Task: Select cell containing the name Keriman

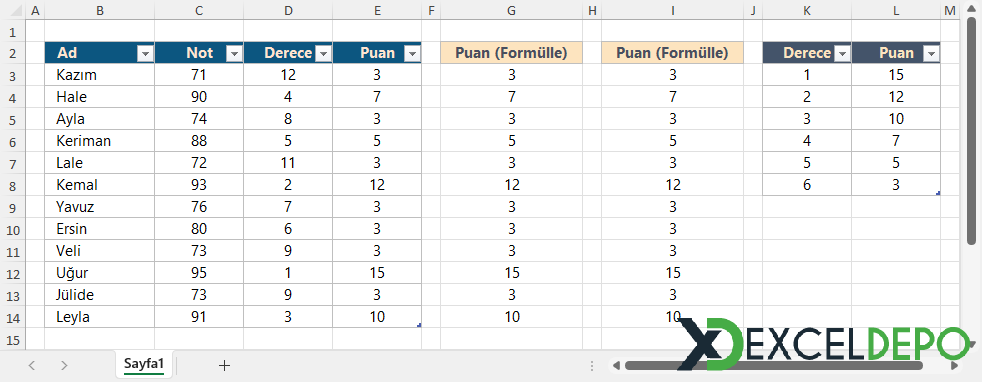Action: click(100, 141)
